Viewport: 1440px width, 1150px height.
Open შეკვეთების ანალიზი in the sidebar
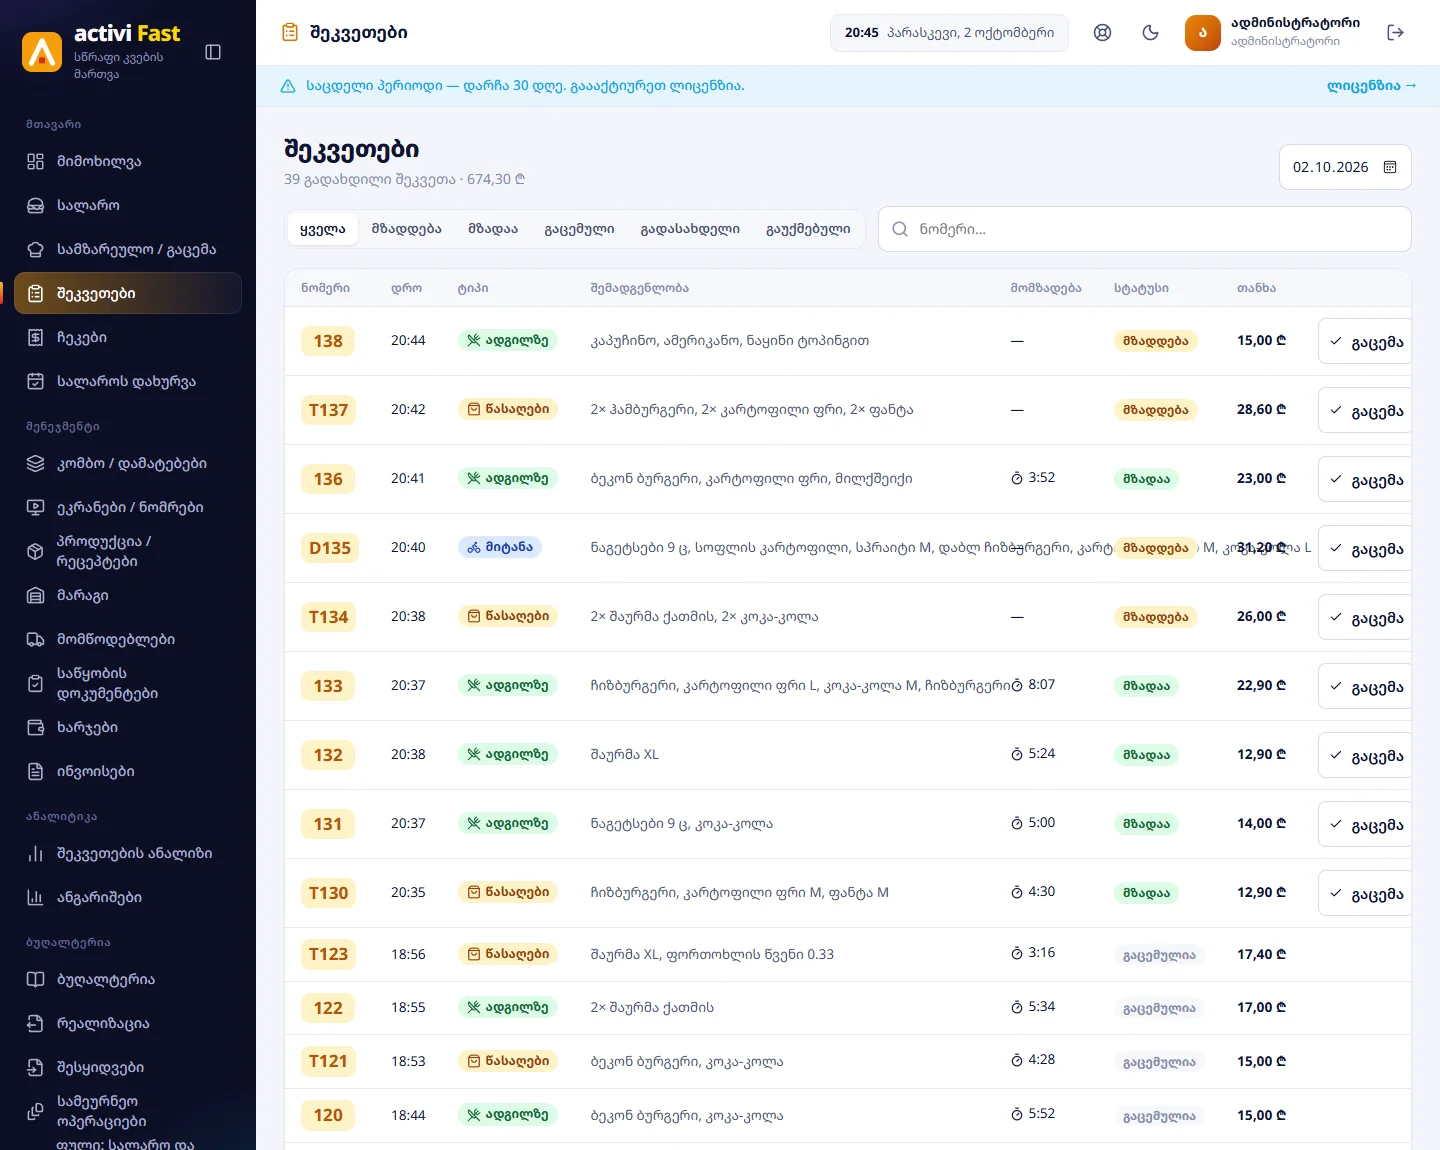tap(128, 853)
